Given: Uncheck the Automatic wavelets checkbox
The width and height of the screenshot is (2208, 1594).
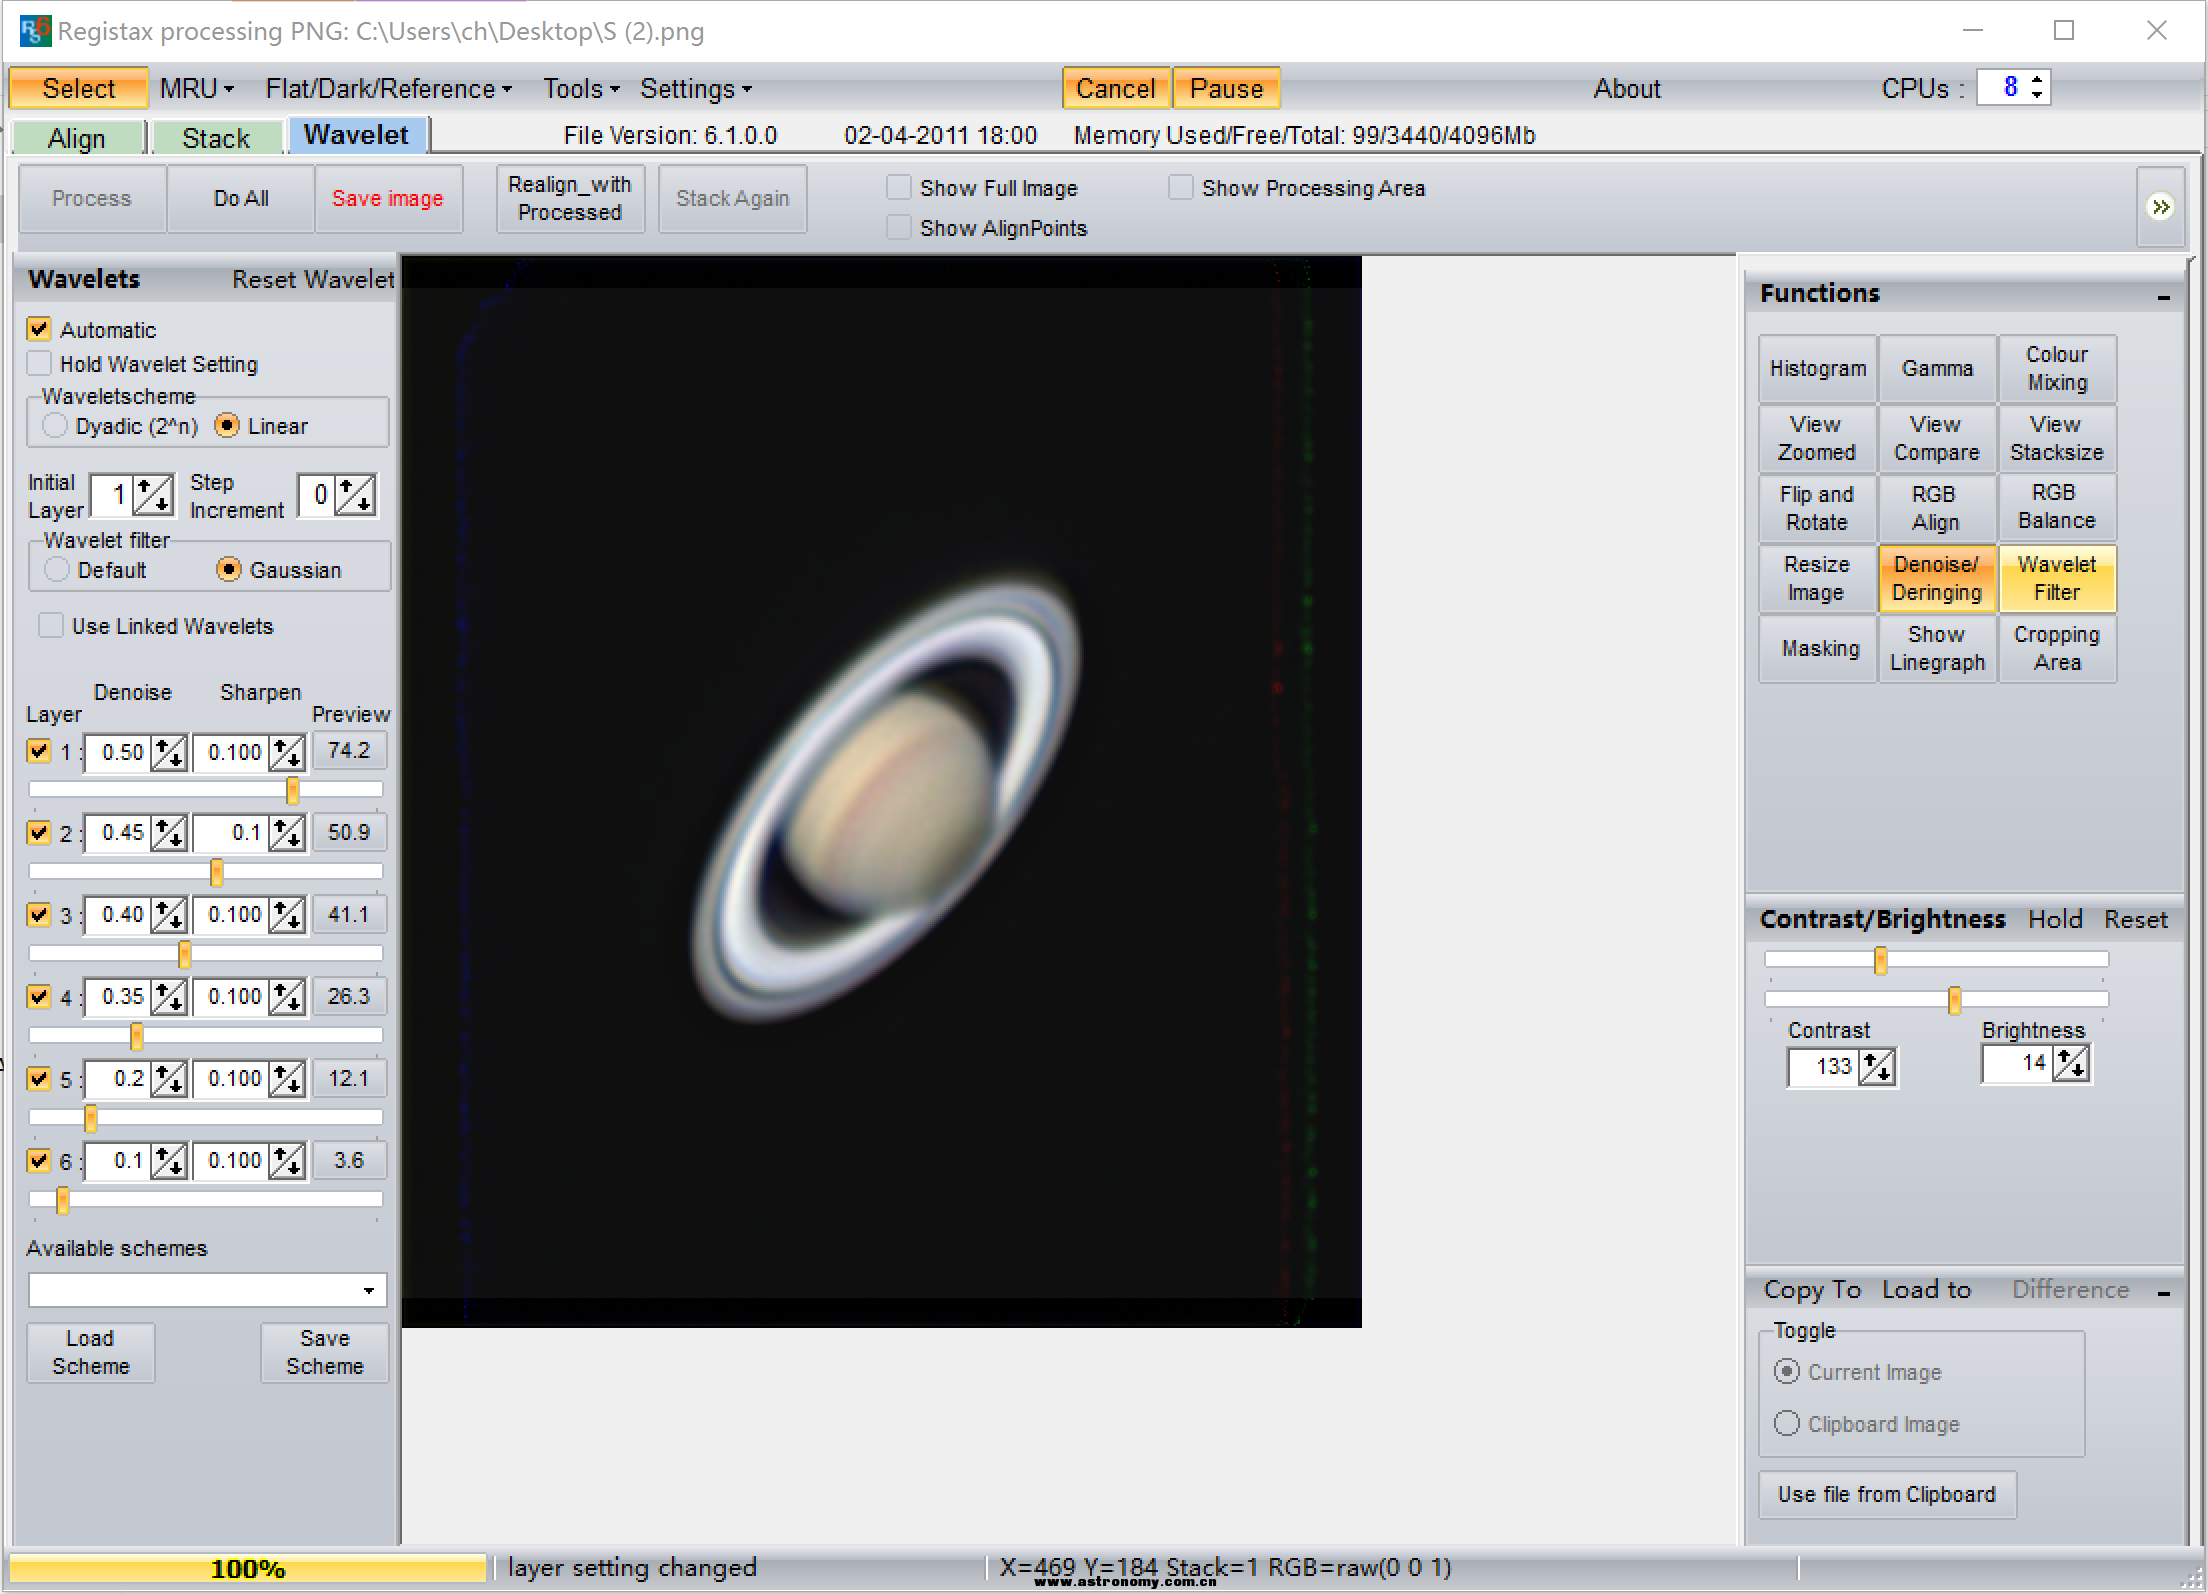Looking at the screenshot, I should pyautogui.click(x=39, y=329).
